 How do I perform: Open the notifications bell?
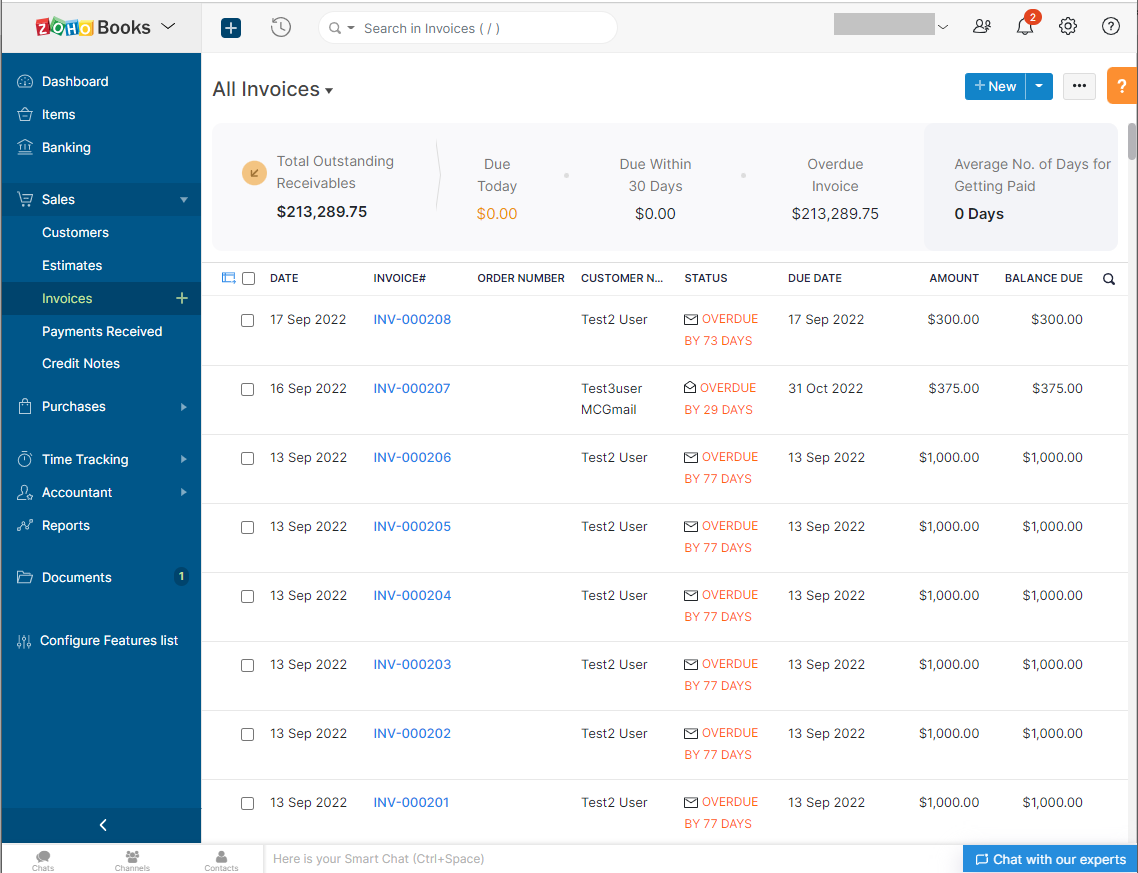click(x=1025, y=27)
